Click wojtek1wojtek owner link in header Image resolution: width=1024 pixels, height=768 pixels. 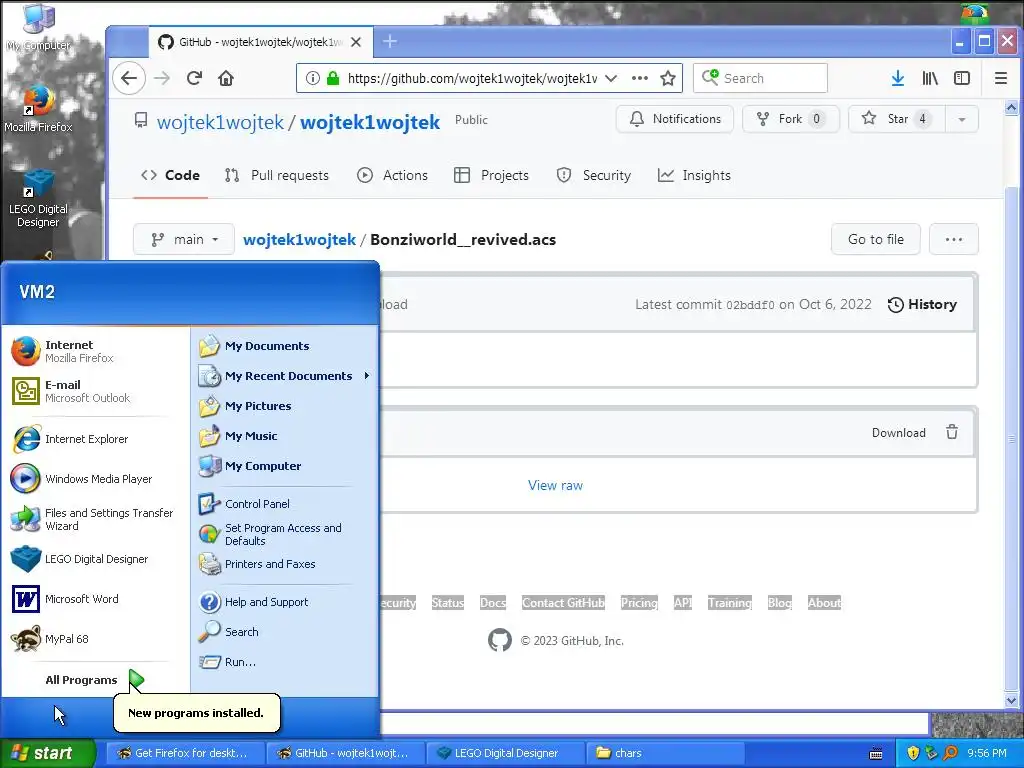[x=220, y=122]
